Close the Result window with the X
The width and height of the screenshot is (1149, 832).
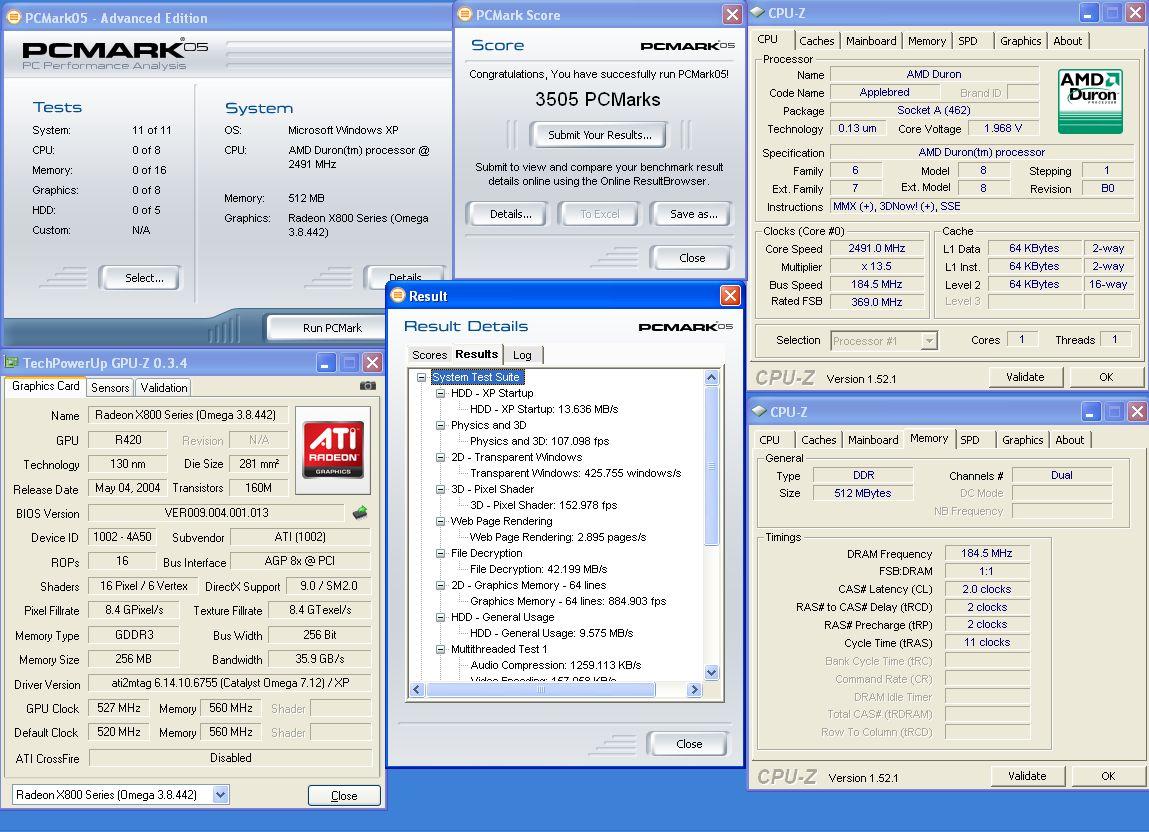click(x=730, y=295)
